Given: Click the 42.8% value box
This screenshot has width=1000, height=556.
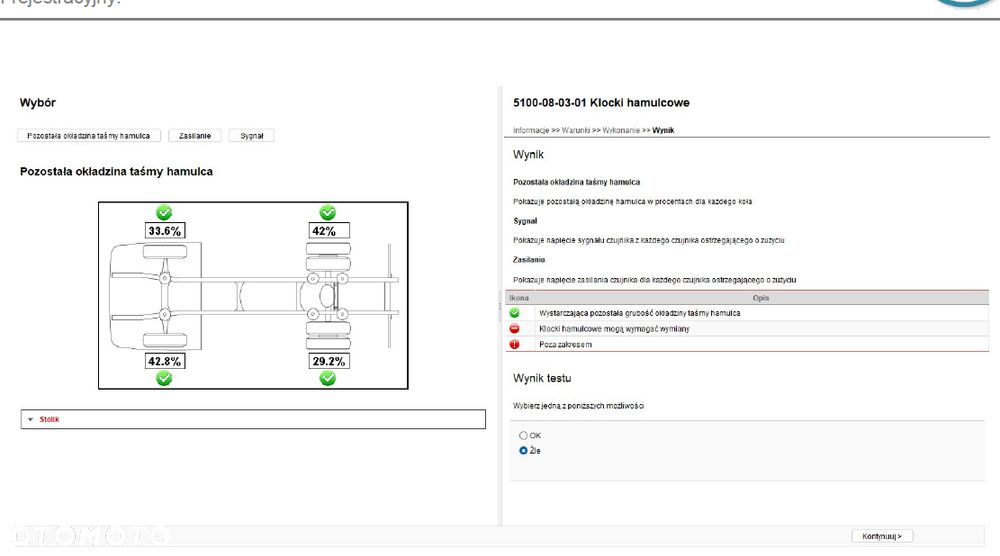Looking at the screenshot, I should pos(165,361).
